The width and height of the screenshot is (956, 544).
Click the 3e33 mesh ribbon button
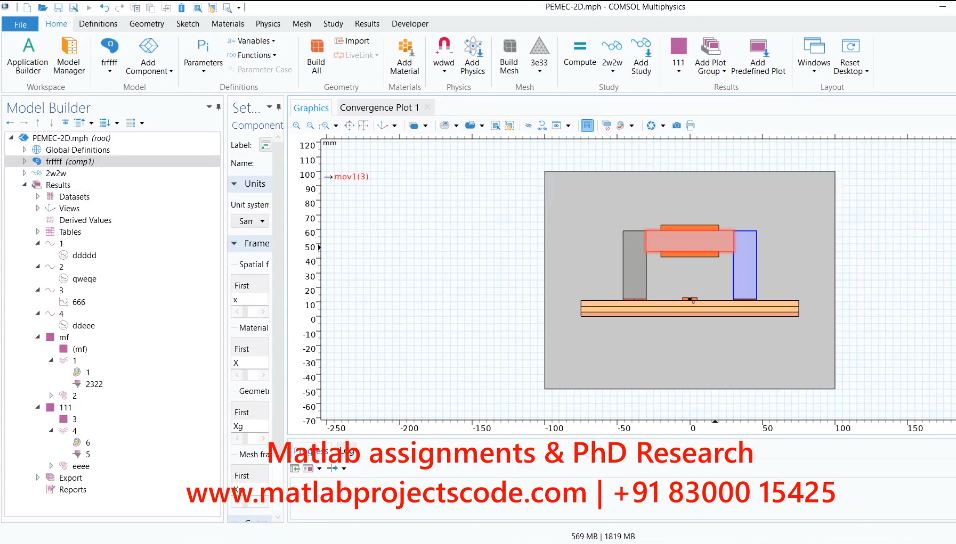point(539,55)
